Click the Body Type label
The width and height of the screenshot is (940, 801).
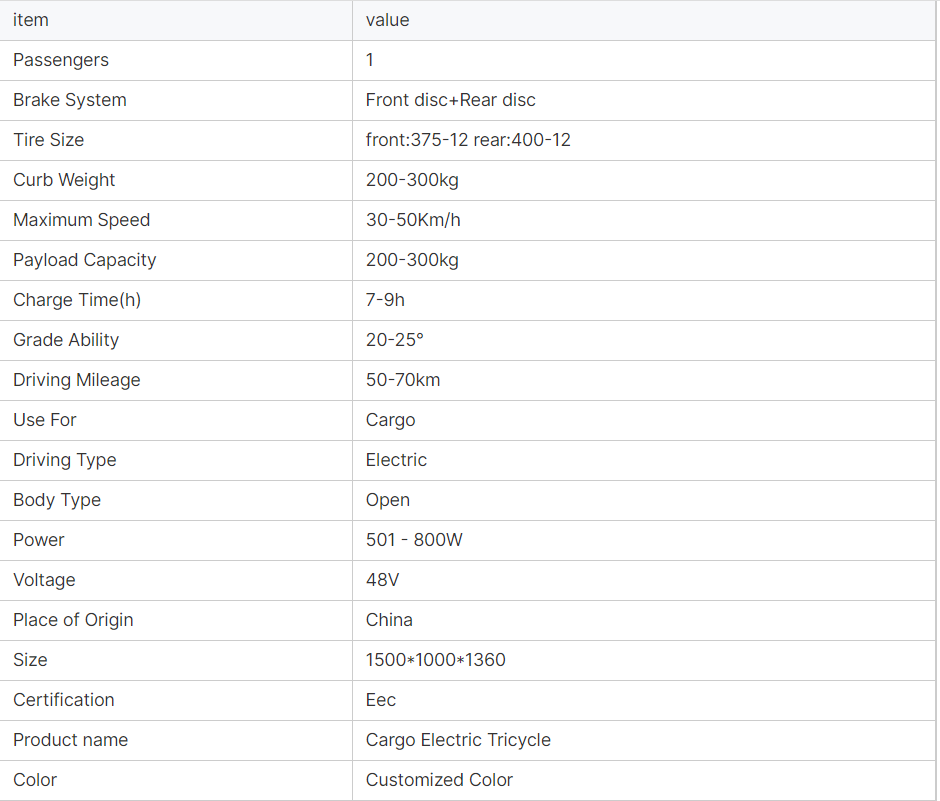[x=57, y=500]
